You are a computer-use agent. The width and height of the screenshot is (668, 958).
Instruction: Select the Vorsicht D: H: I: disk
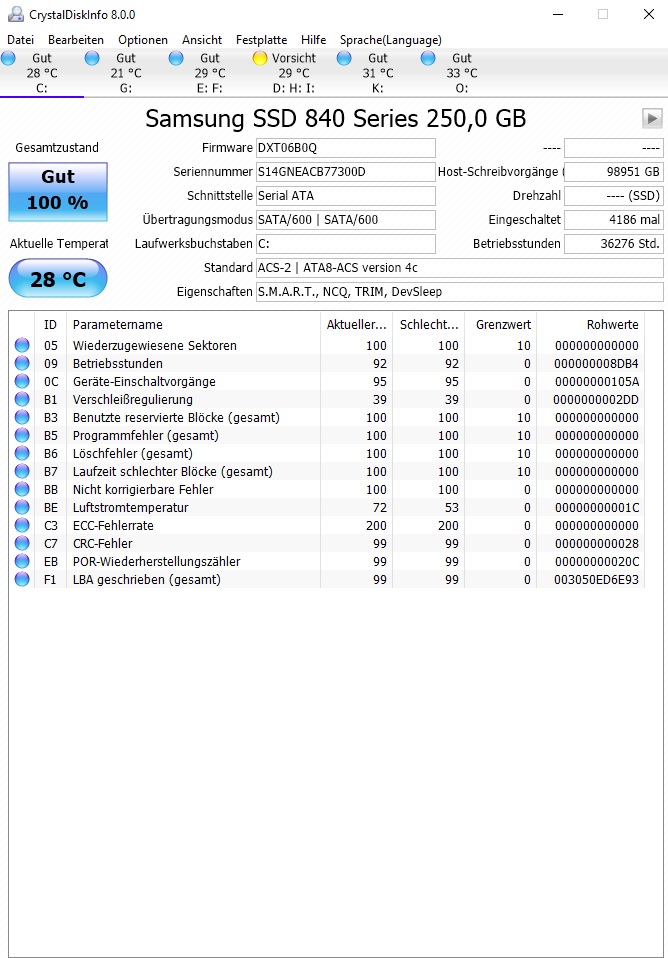pos(294,73)
